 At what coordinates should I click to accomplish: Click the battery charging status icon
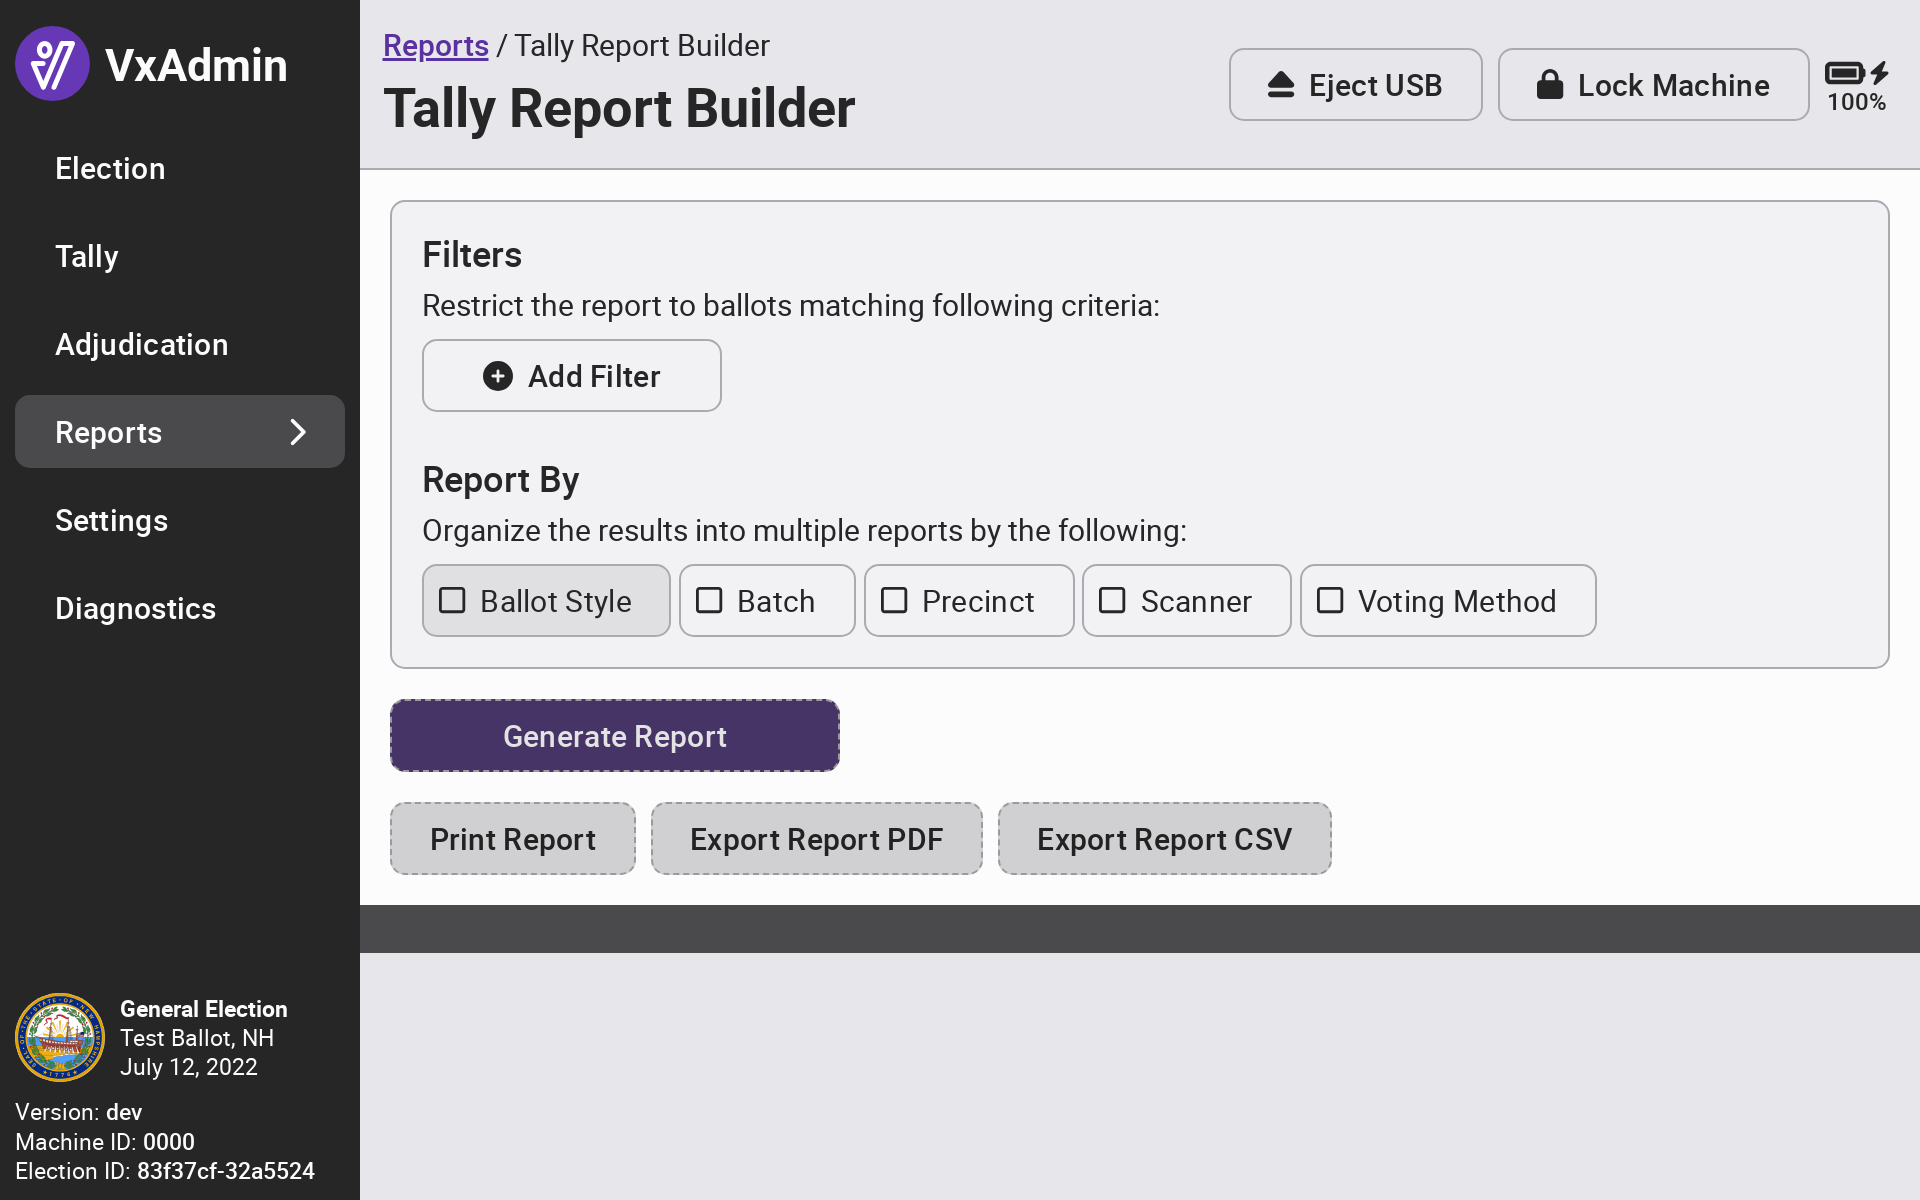[x=1856, y=73]
